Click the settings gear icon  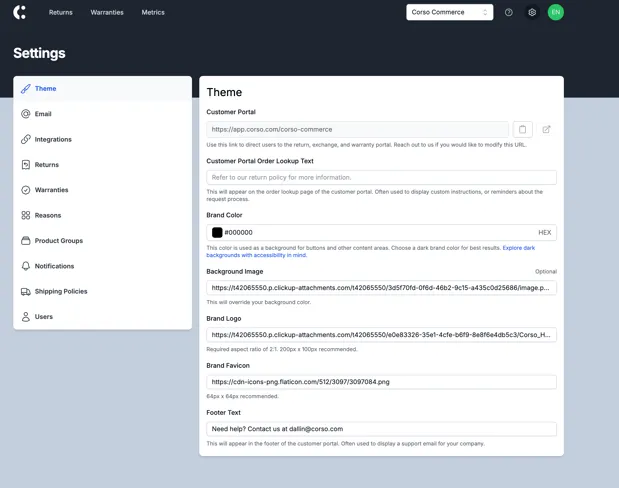click(532, 13)
